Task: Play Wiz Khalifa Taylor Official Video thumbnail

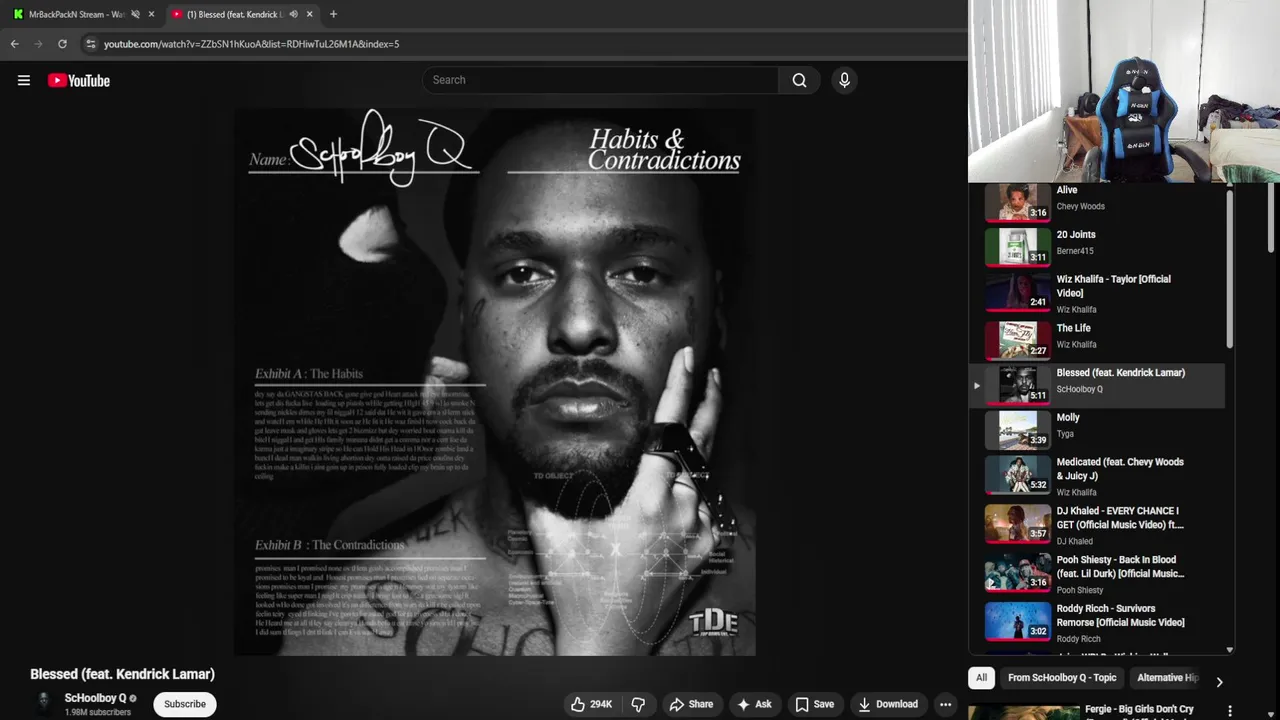Action: [1017, 292]
